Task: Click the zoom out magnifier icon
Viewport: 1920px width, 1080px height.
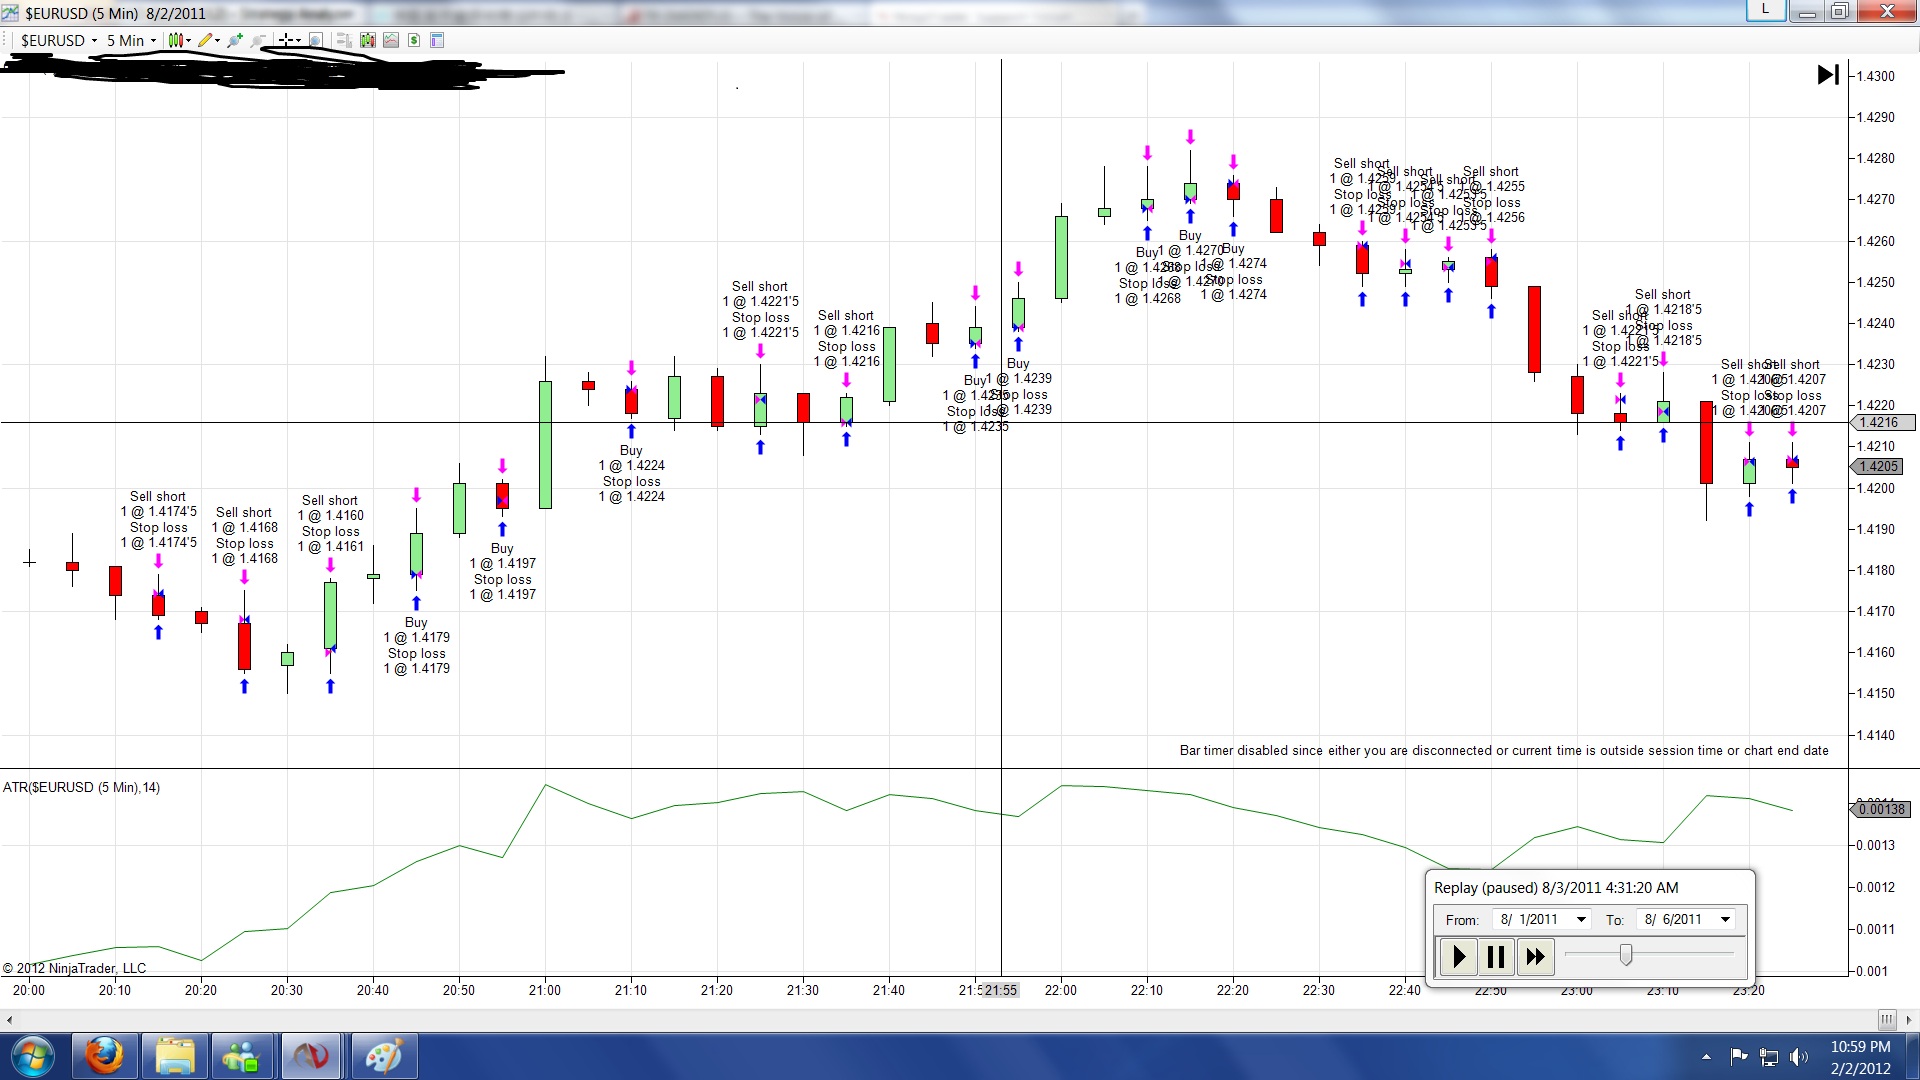Action: [x=259, y=40]
